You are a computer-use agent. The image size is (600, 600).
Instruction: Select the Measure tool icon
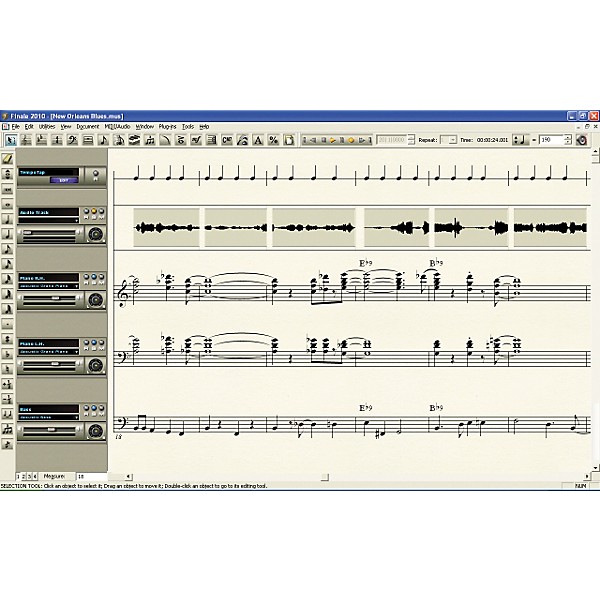(88, 140)
